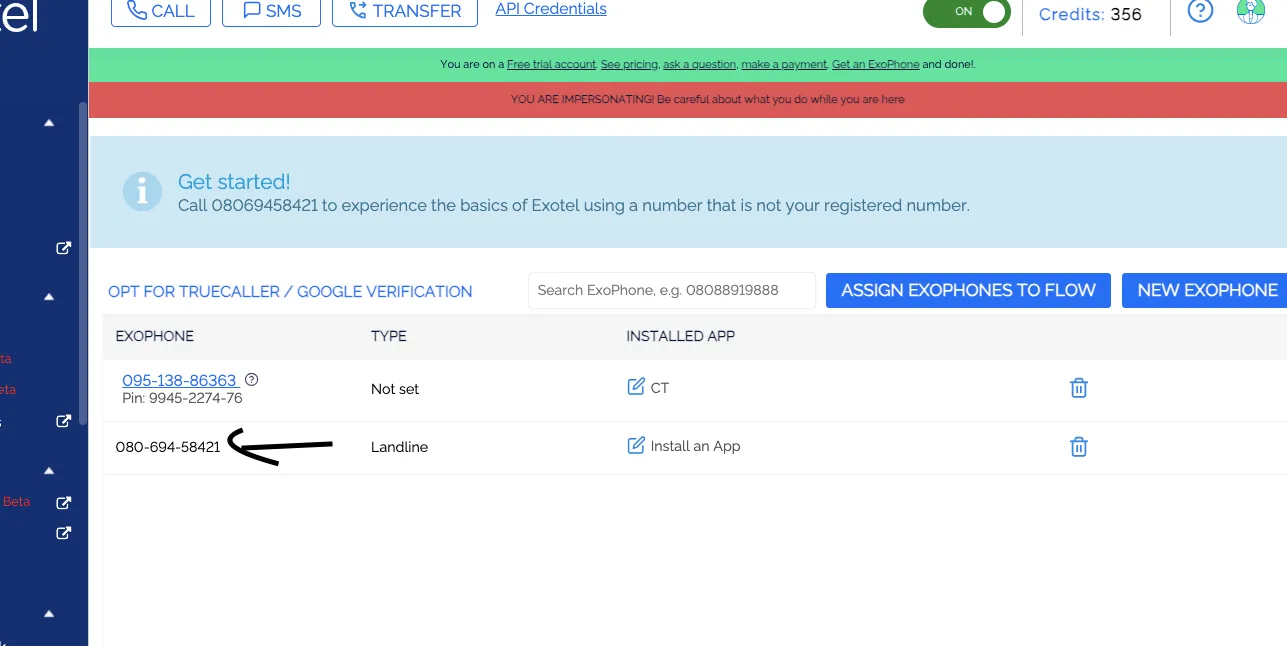Screen dimensions: 1287x646
Task: Click the sidebar vertical scrollbar
Action: tap(83, 265)
